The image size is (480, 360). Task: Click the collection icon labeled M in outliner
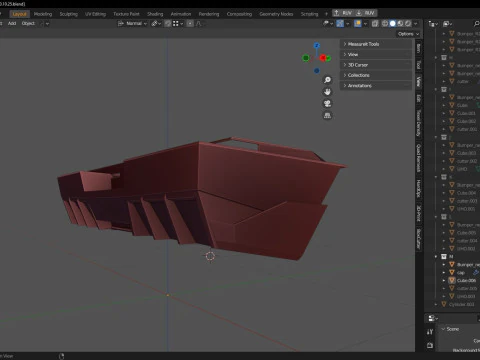[x=444, y=257]
